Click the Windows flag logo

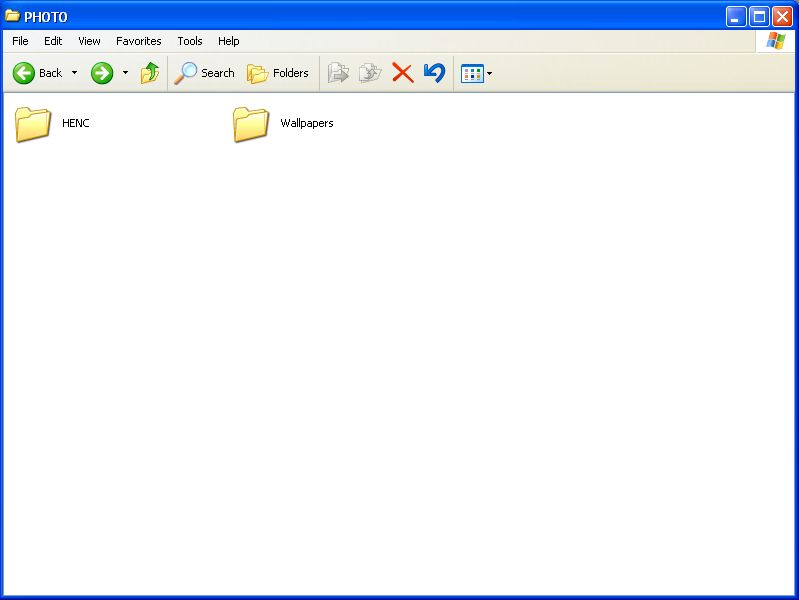(x=776, y=41)
